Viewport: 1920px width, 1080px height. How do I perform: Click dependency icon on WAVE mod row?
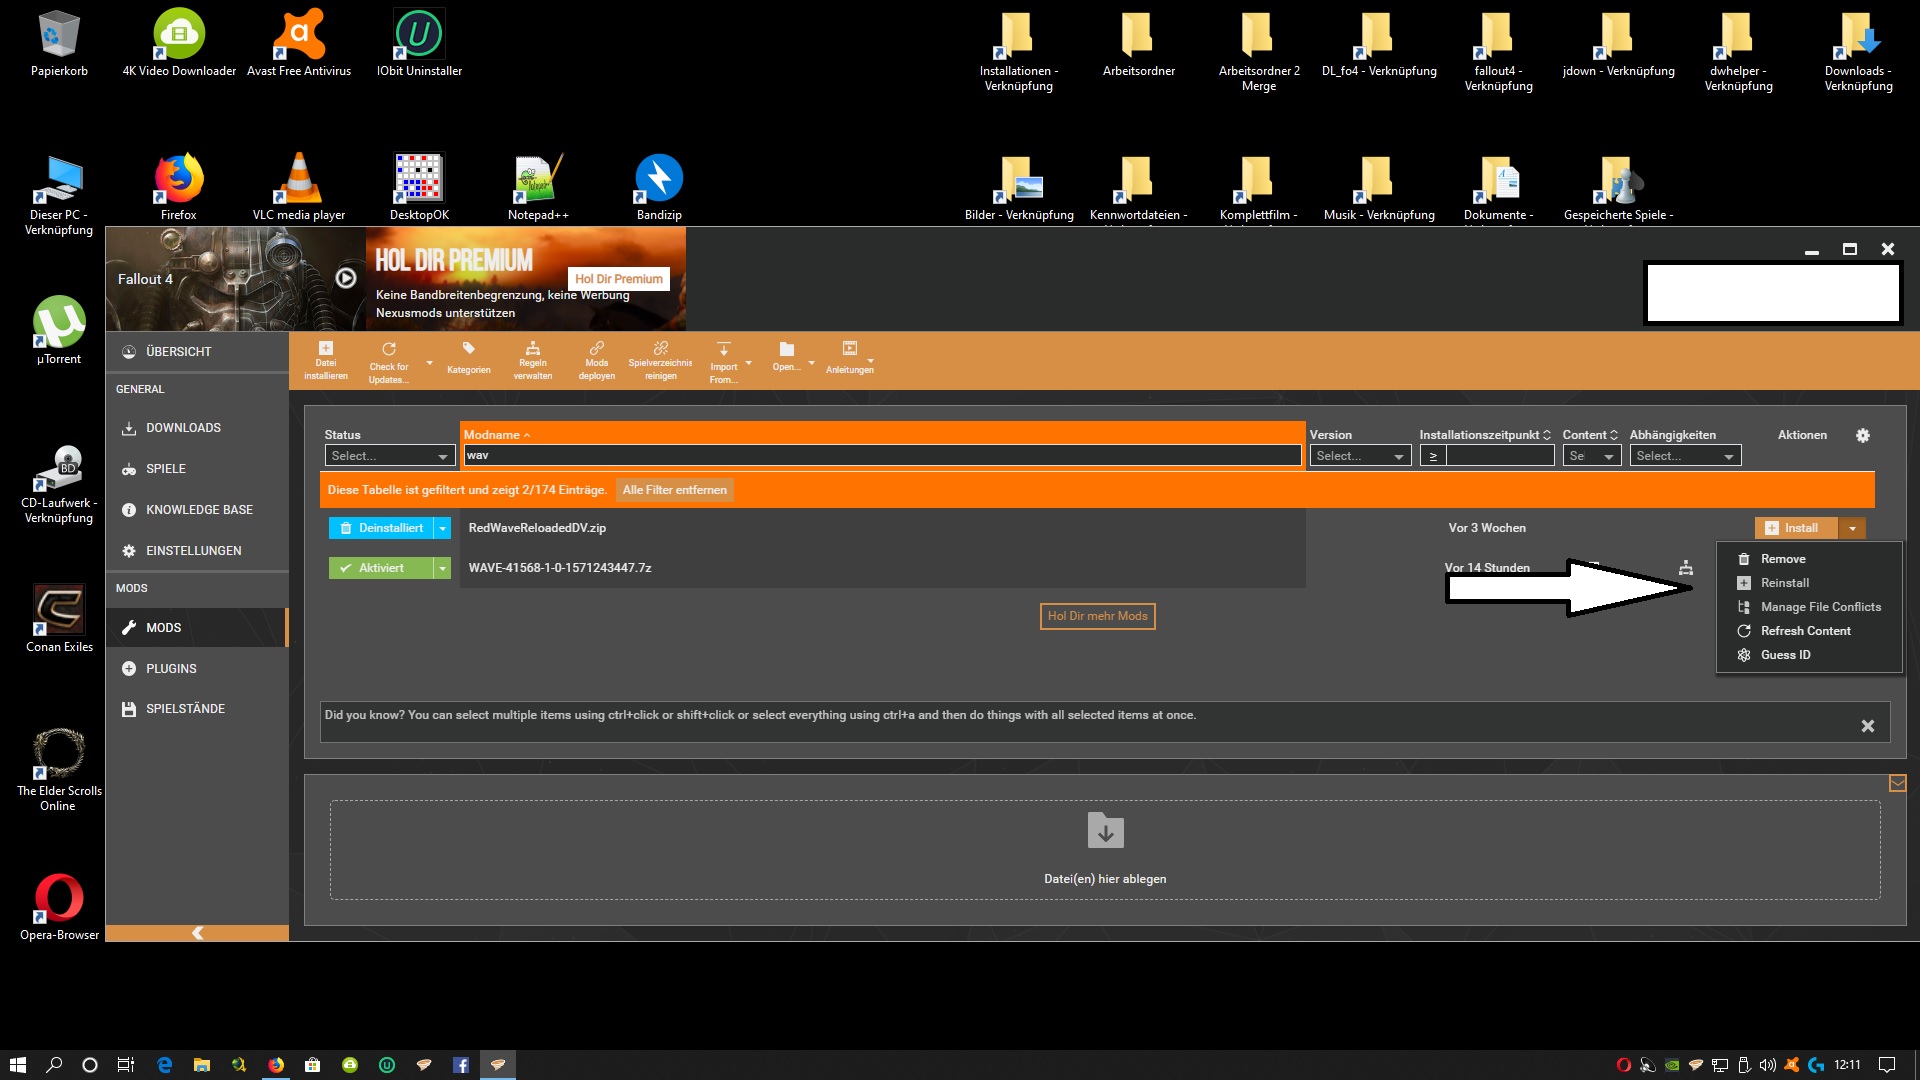[1686, 568]
